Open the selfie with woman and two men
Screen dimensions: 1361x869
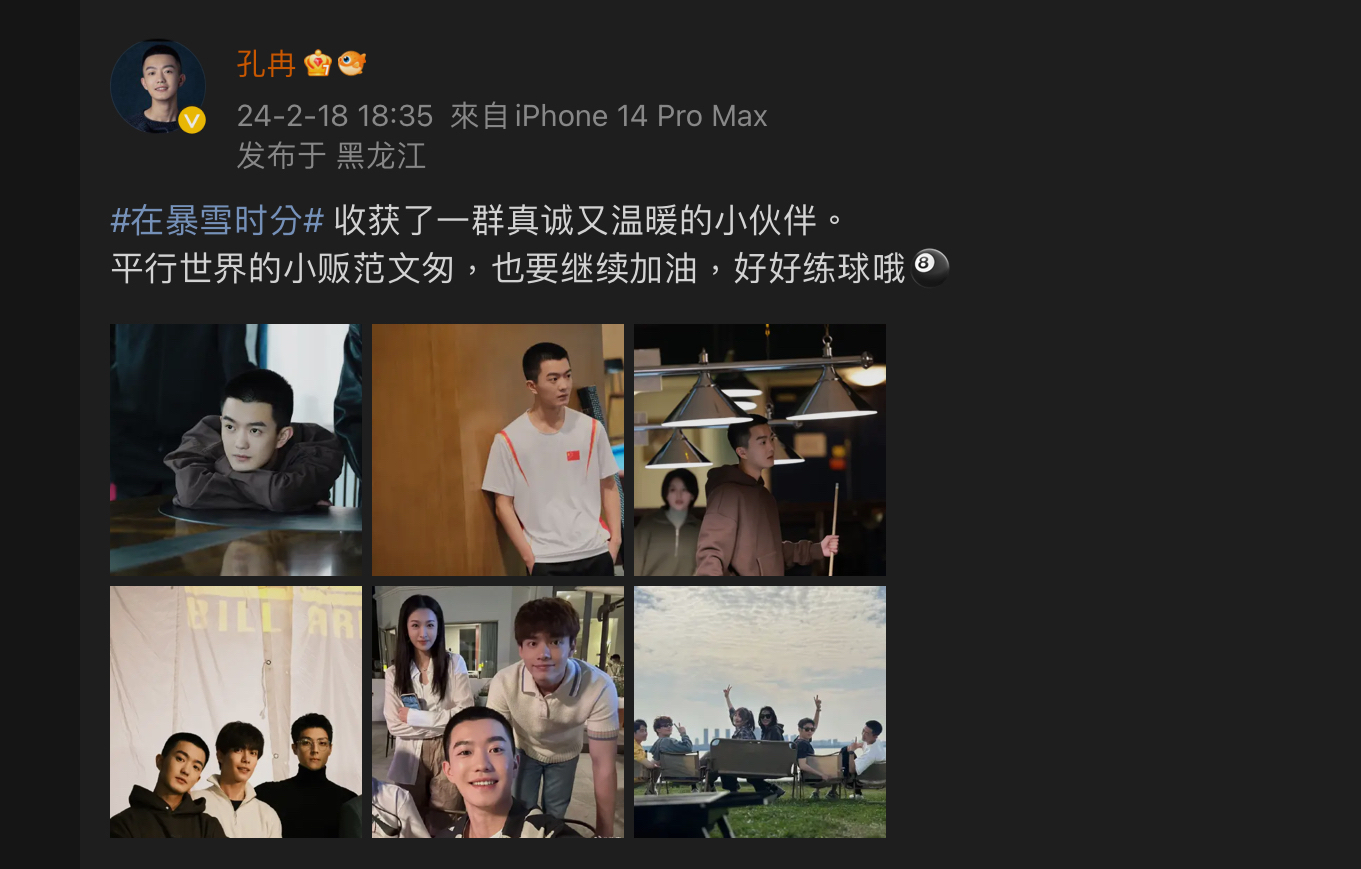click(x=498, y=712)
